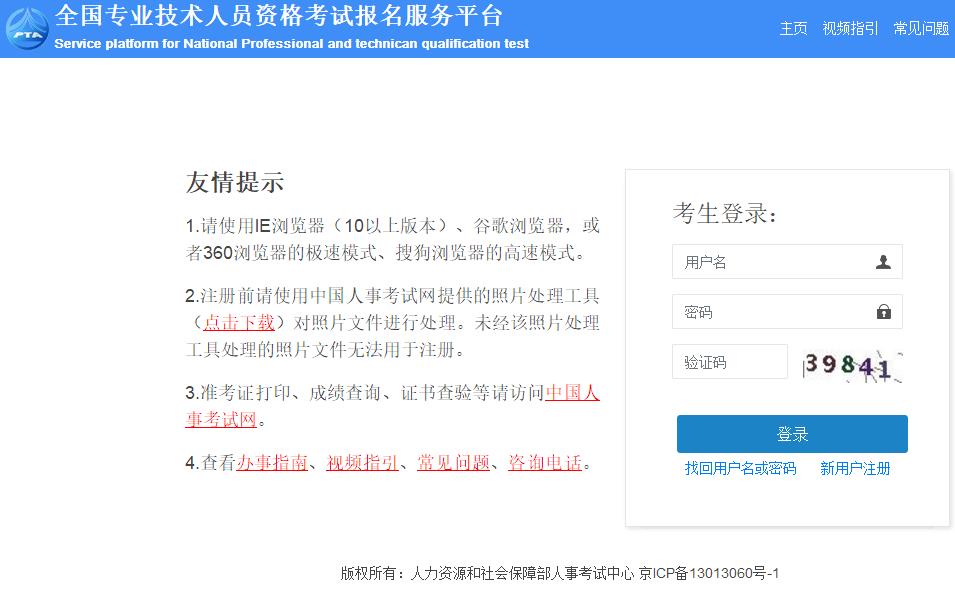Open the 新用户注册 link

[855, 468]
